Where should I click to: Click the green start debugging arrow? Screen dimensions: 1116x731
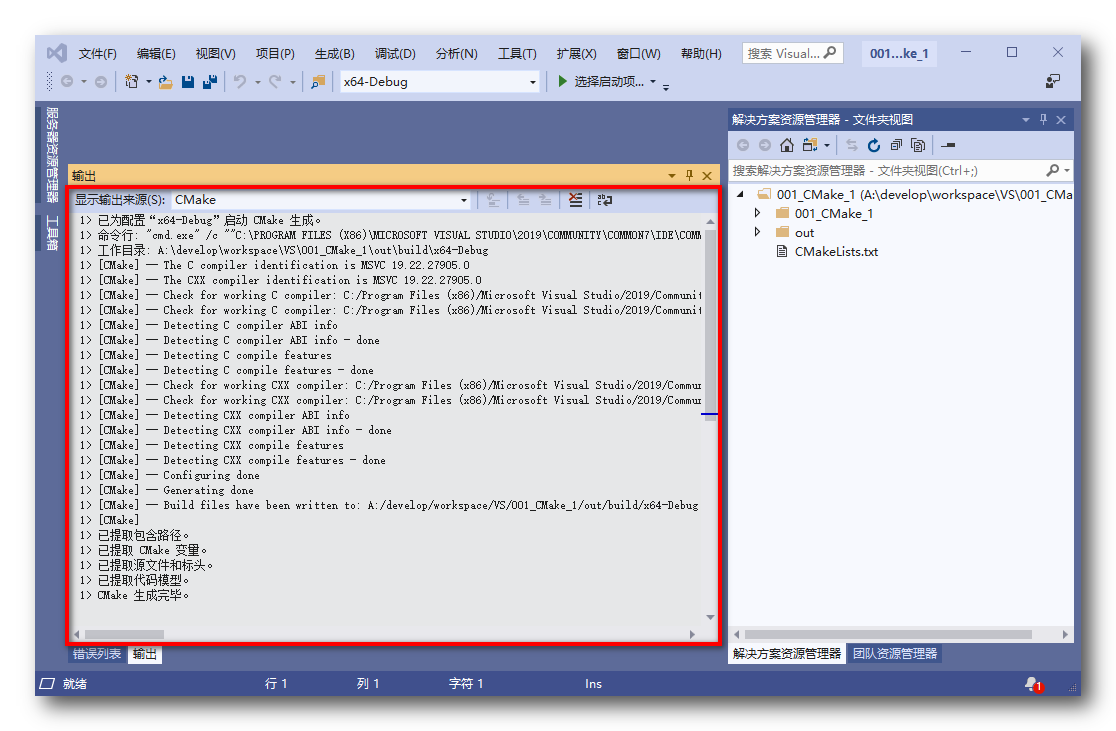click(562, 81)
